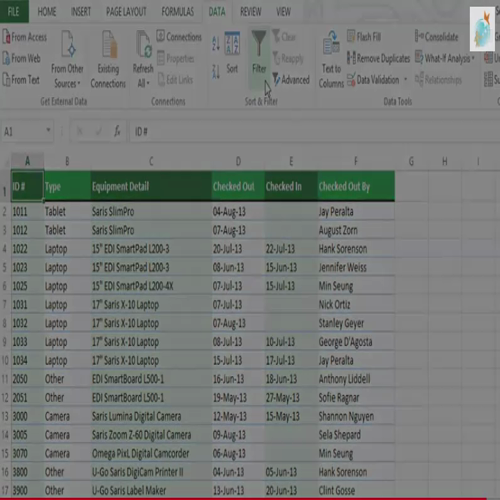Select cell with Jennifer Weiss
Viewport: 500px width, 500px height.
pyautogui.click(x=356, y=267)
